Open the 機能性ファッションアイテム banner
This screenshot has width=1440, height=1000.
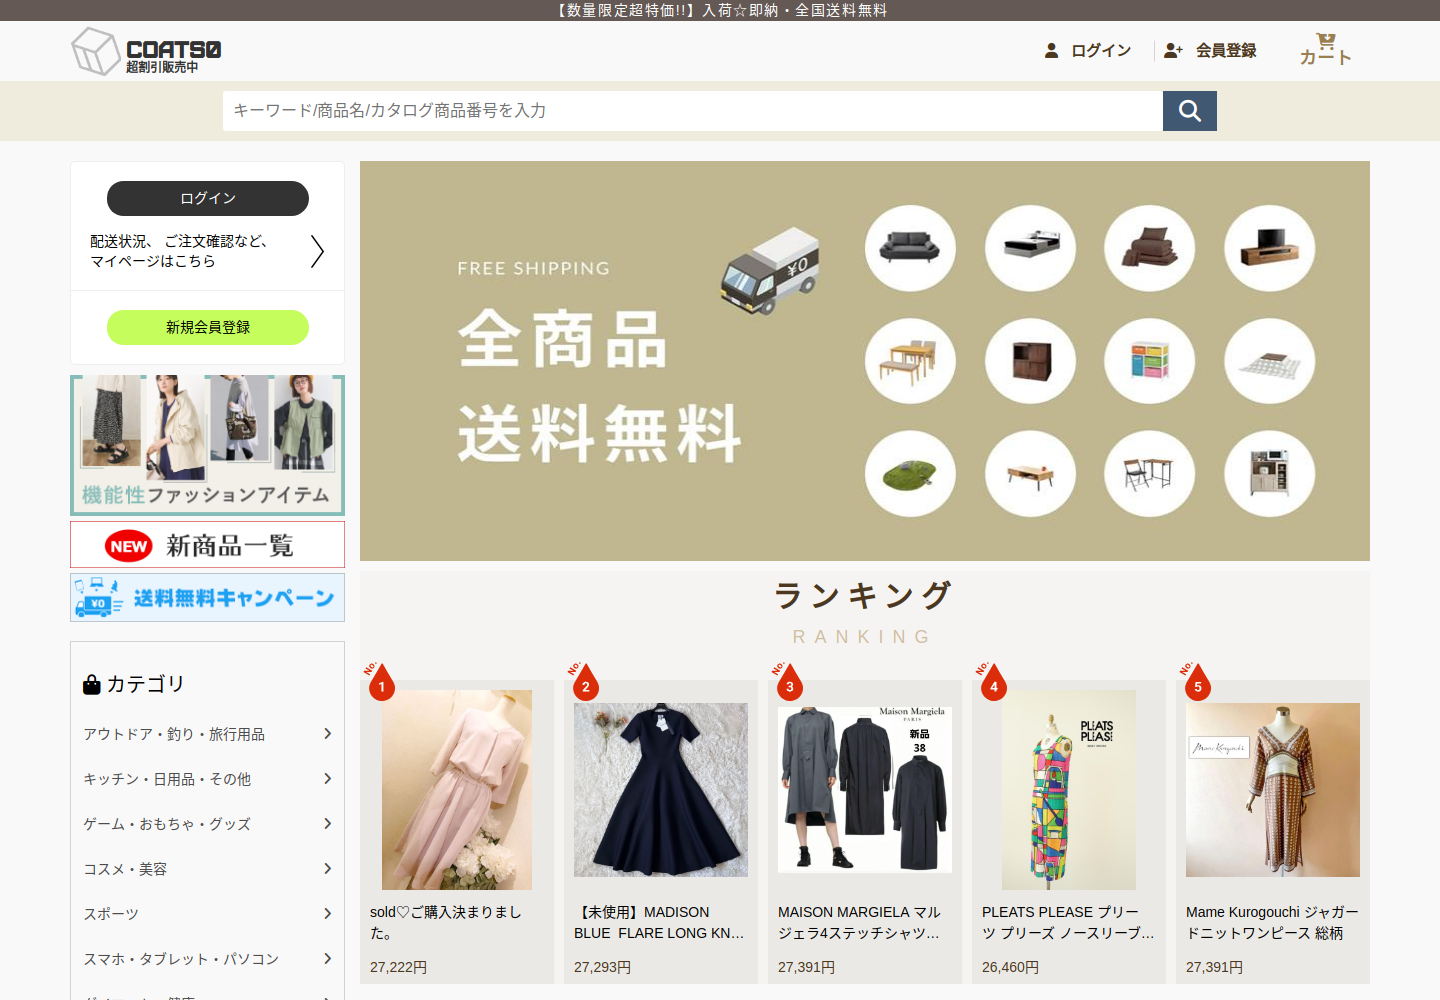(x=208, y=445)
